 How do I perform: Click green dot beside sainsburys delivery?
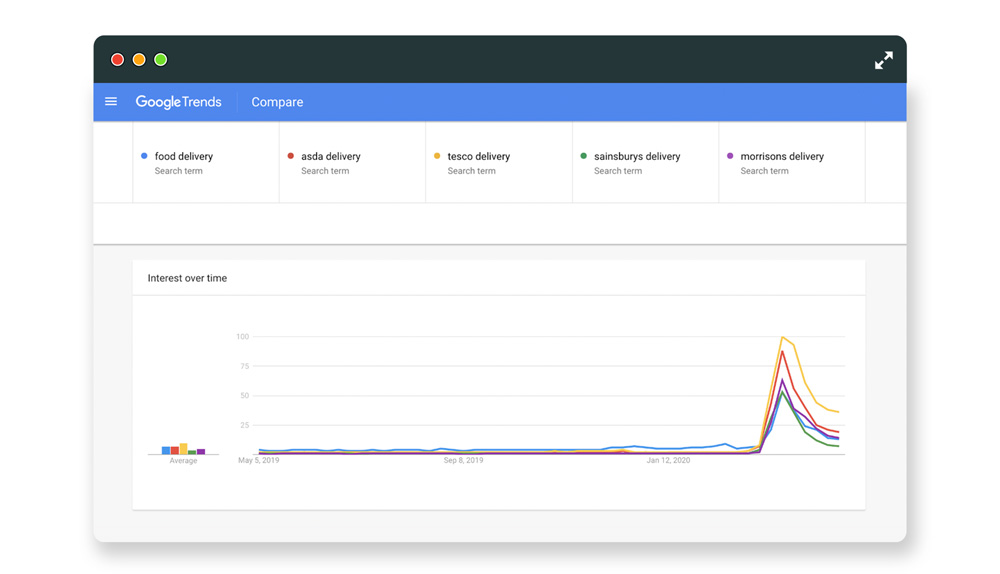point(584,156)
